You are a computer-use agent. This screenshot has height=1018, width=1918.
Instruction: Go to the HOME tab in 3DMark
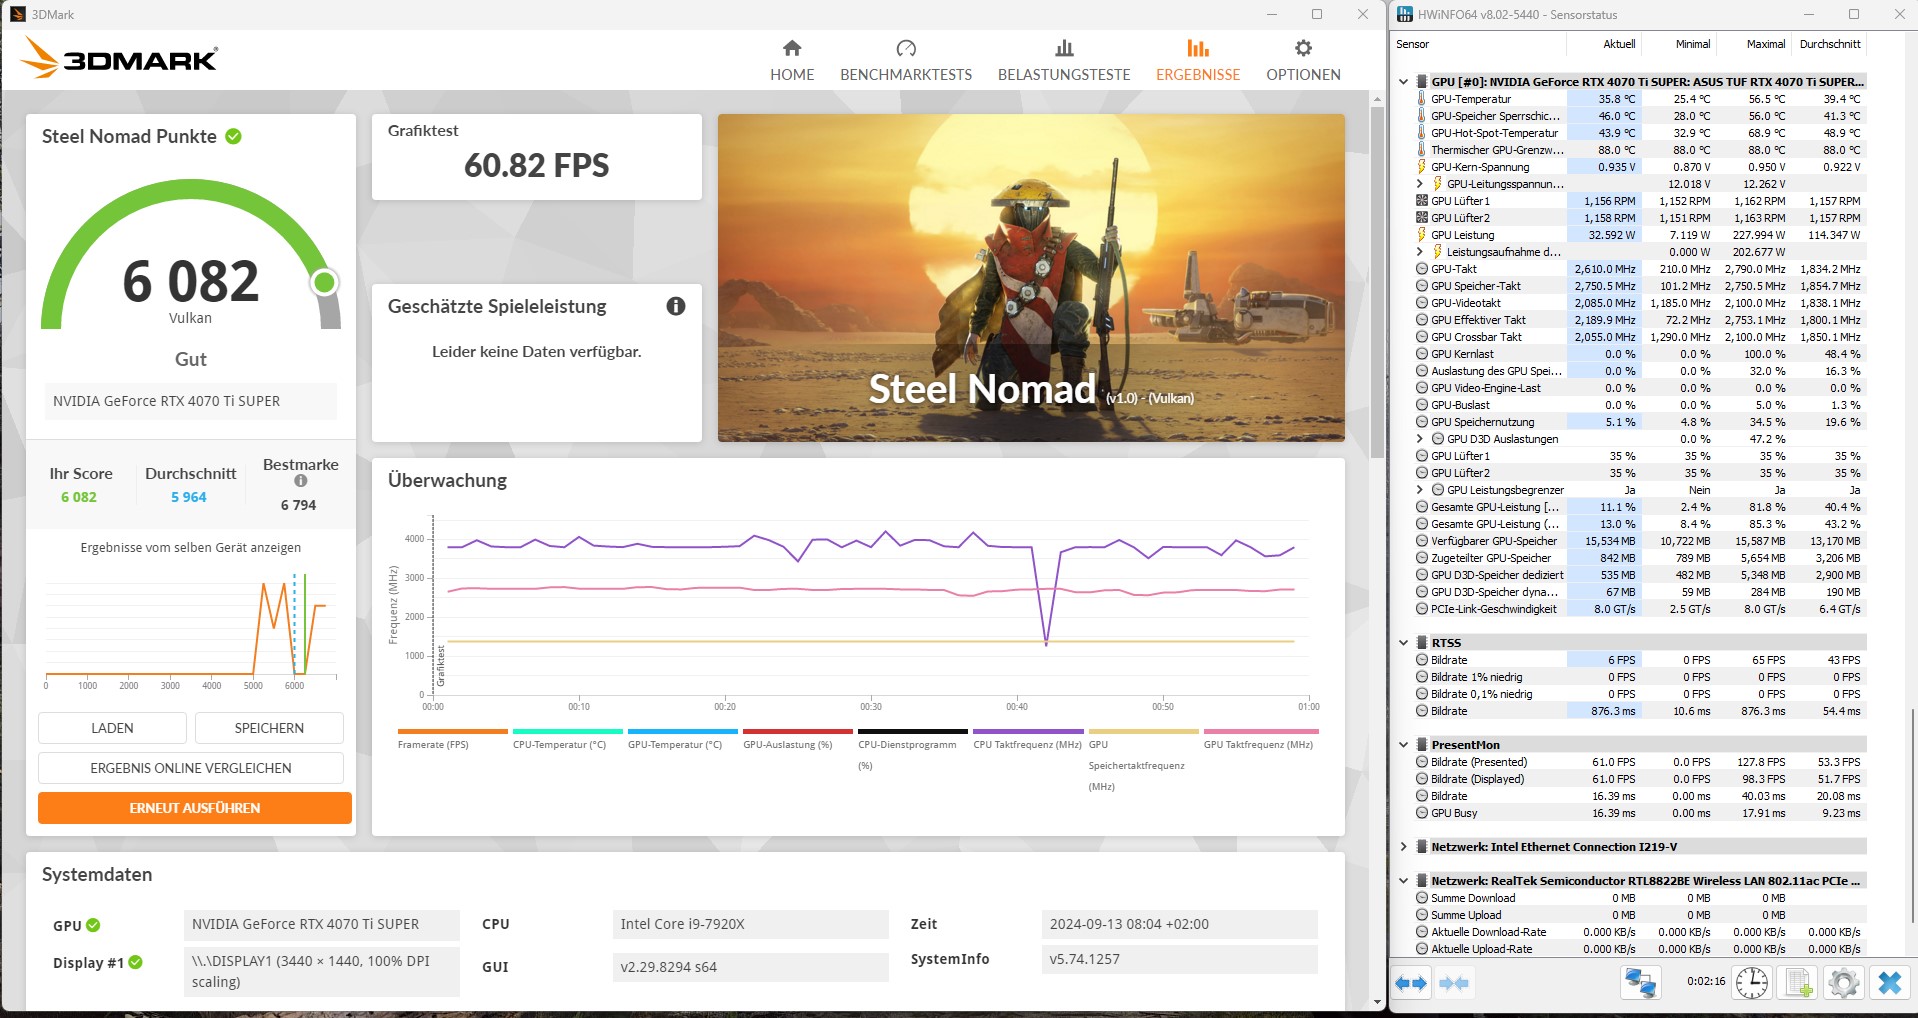click(x=792, y=60)
